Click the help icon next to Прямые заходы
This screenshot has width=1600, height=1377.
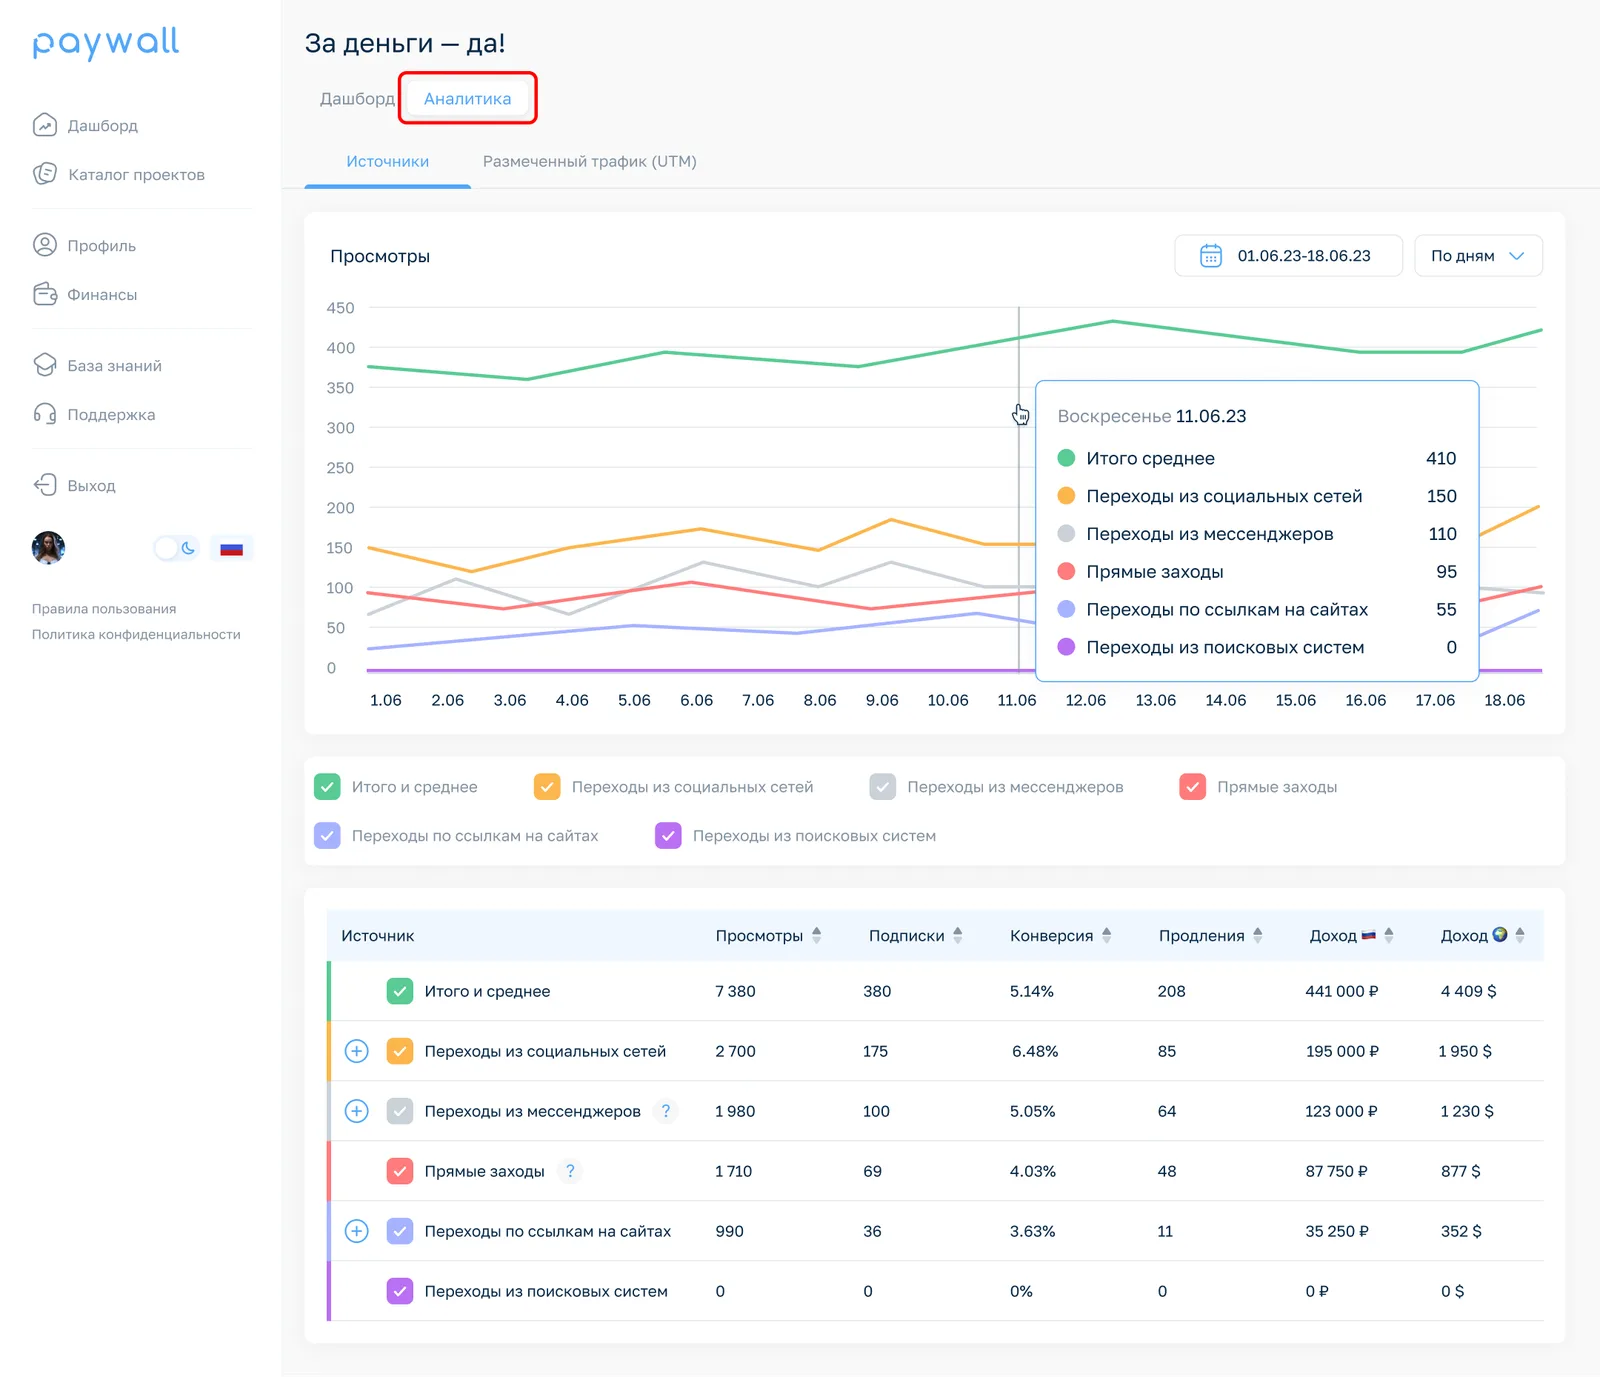pos(570,1171)
